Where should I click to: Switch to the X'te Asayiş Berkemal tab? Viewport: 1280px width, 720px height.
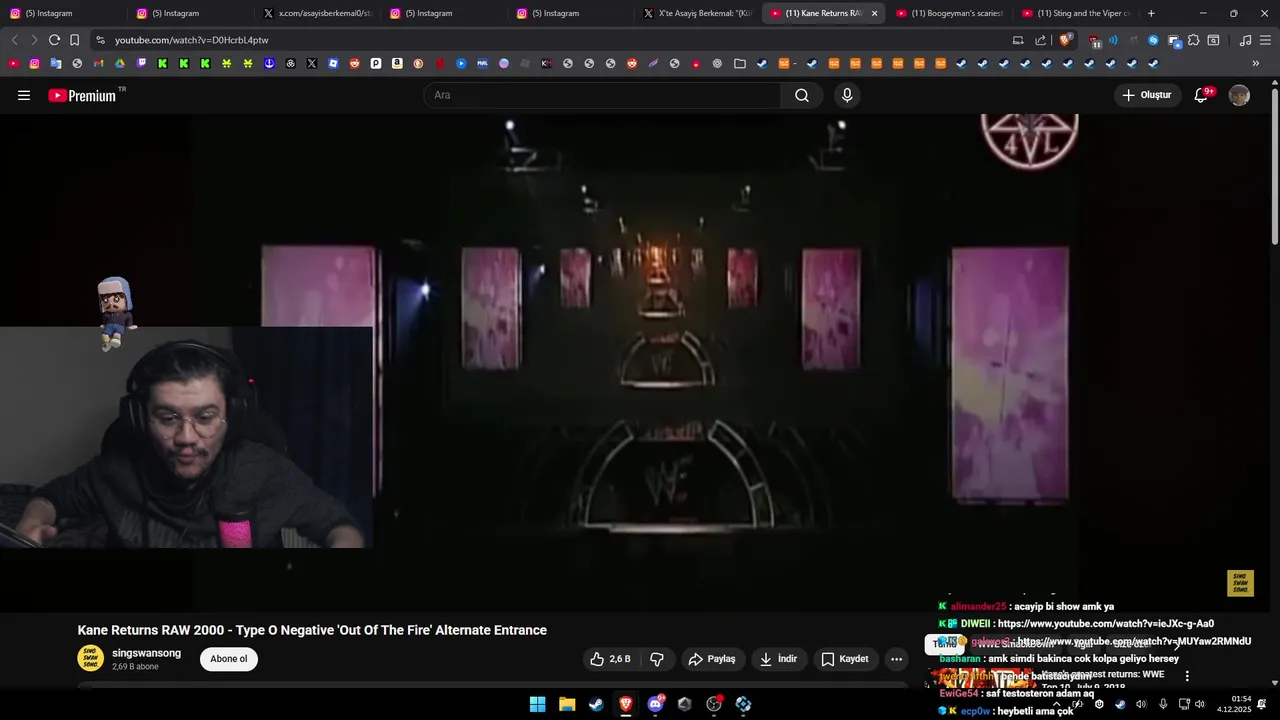tap(697, 13)
